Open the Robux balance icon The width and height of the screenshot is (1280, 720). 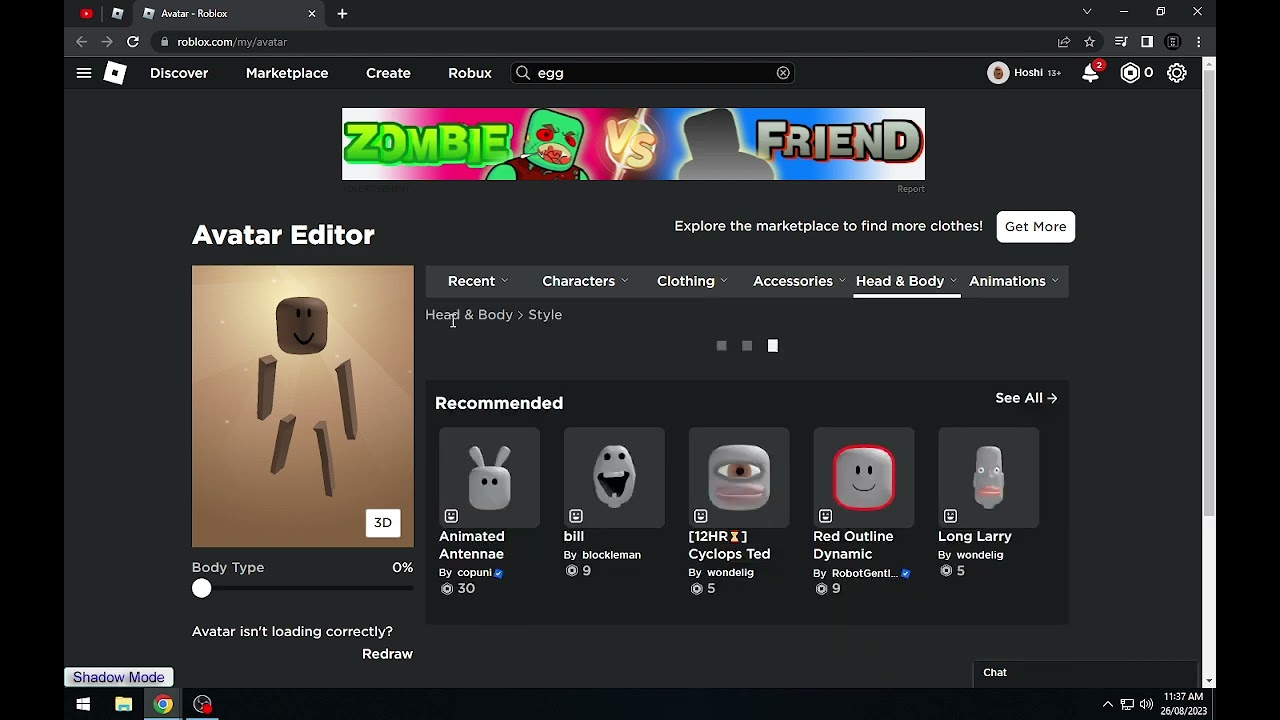[x=1130, y=73]
